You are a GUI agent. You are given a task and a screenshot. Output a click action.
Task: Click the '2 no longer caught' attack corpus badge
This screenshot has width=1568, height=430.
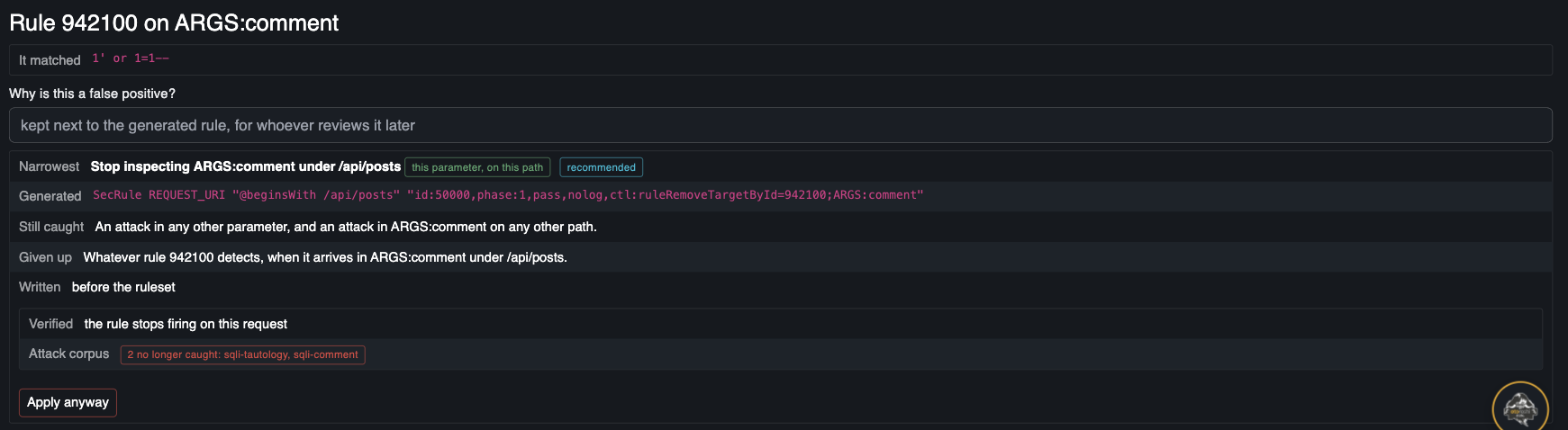click(x=243, y=354)
